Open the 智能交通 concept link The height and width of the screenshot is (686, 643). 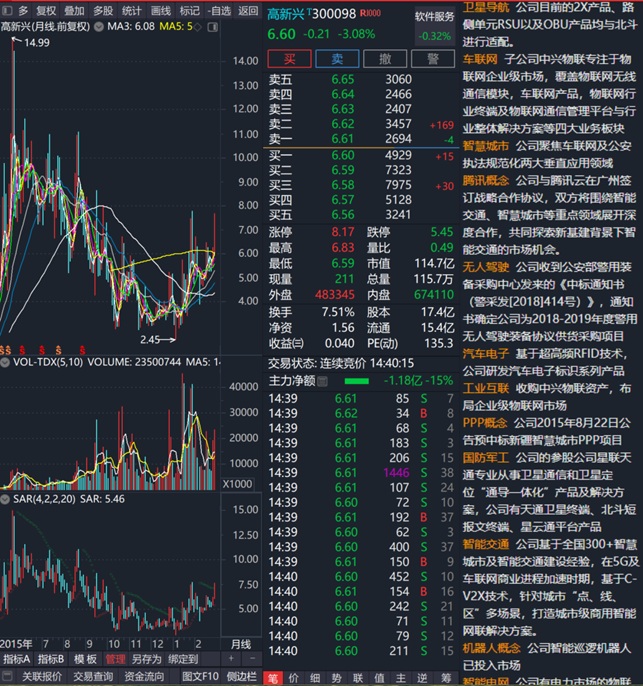click(486, 544)
